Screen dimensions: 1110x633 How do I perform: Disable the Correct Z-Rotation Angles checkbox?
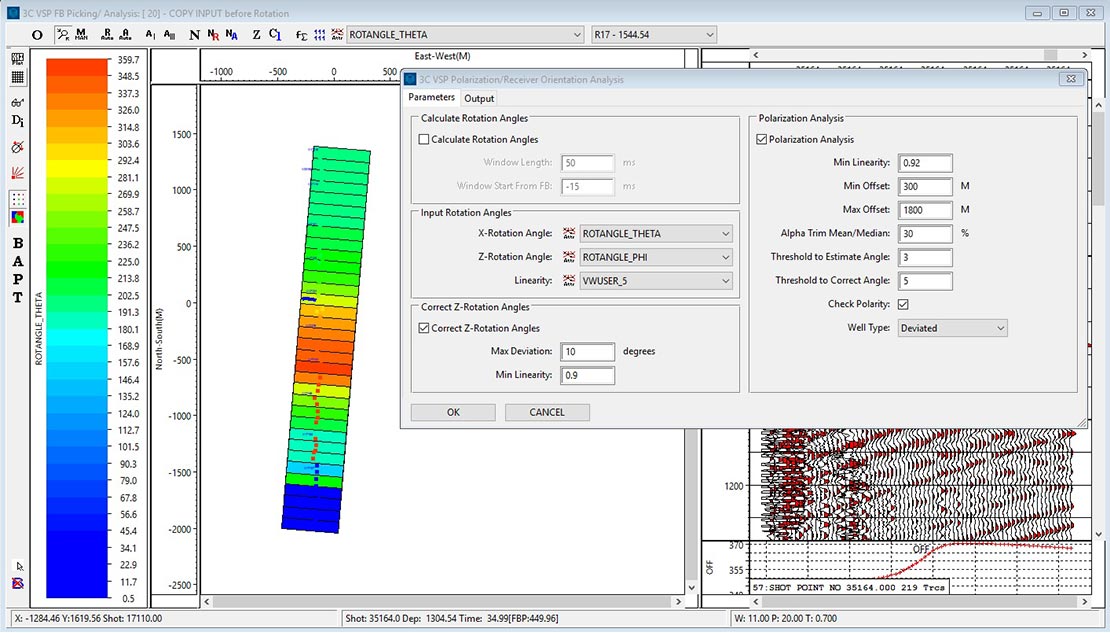coord(425,327)
